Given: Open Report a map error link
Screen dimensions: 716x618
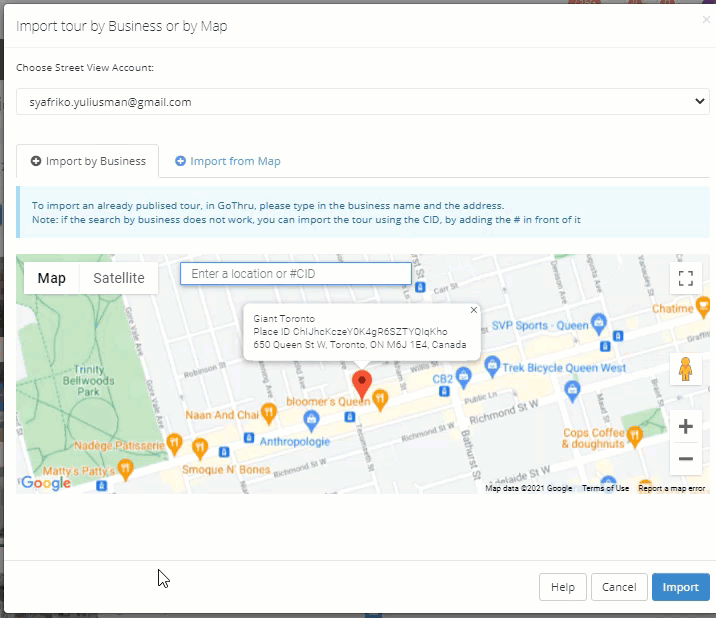Looking at the screenshot, I should tap(671, 488).
